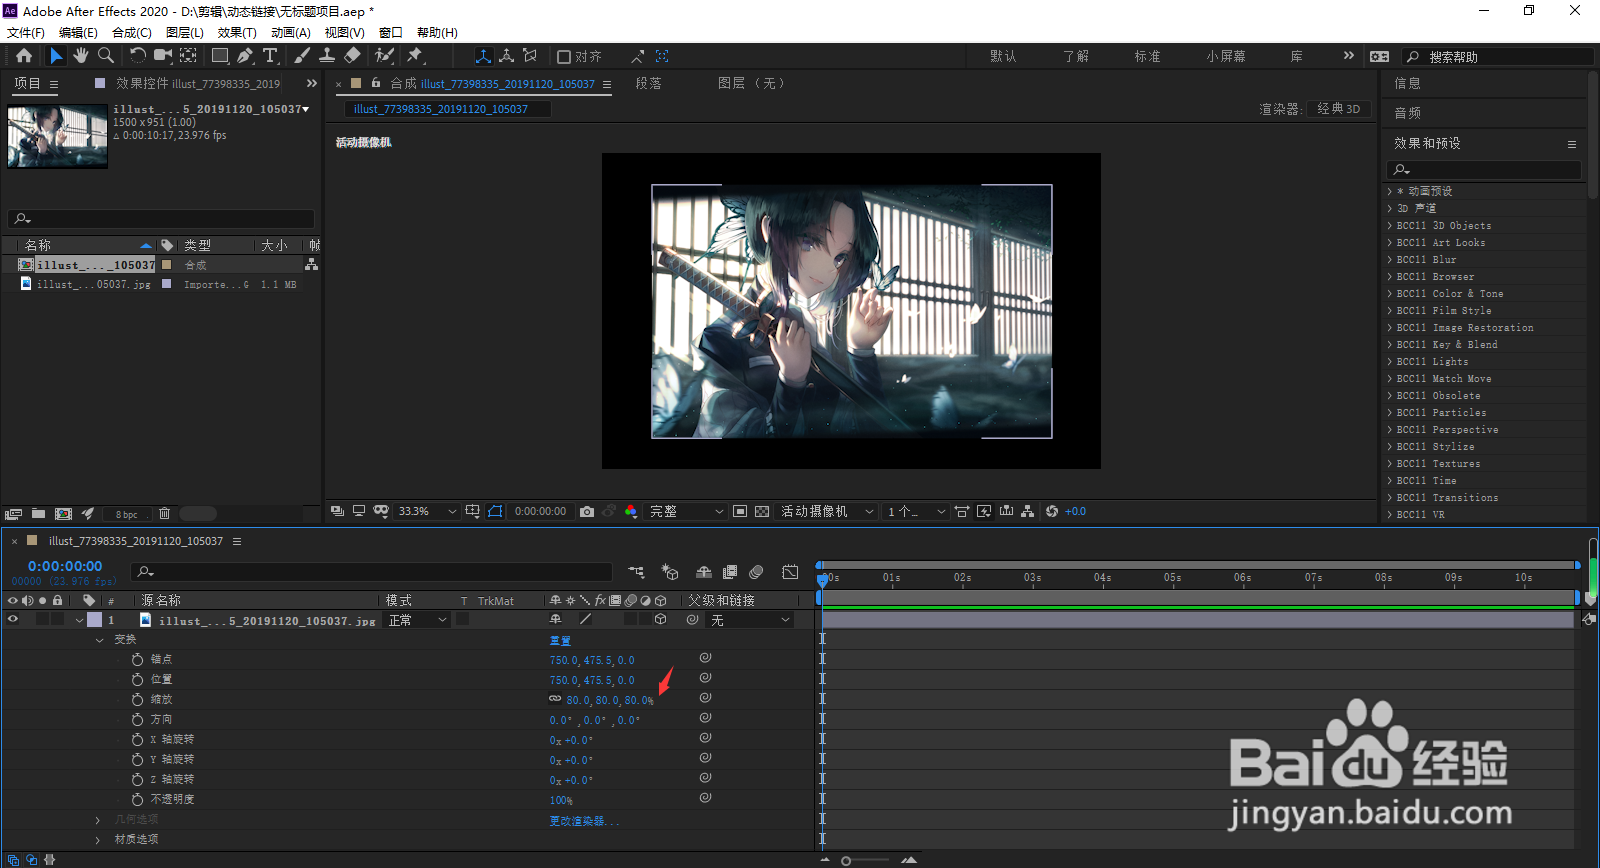Screen dimensions: 1600x868
Task: Open the 33.3% magnification dropdown
Action: [427, 511]
